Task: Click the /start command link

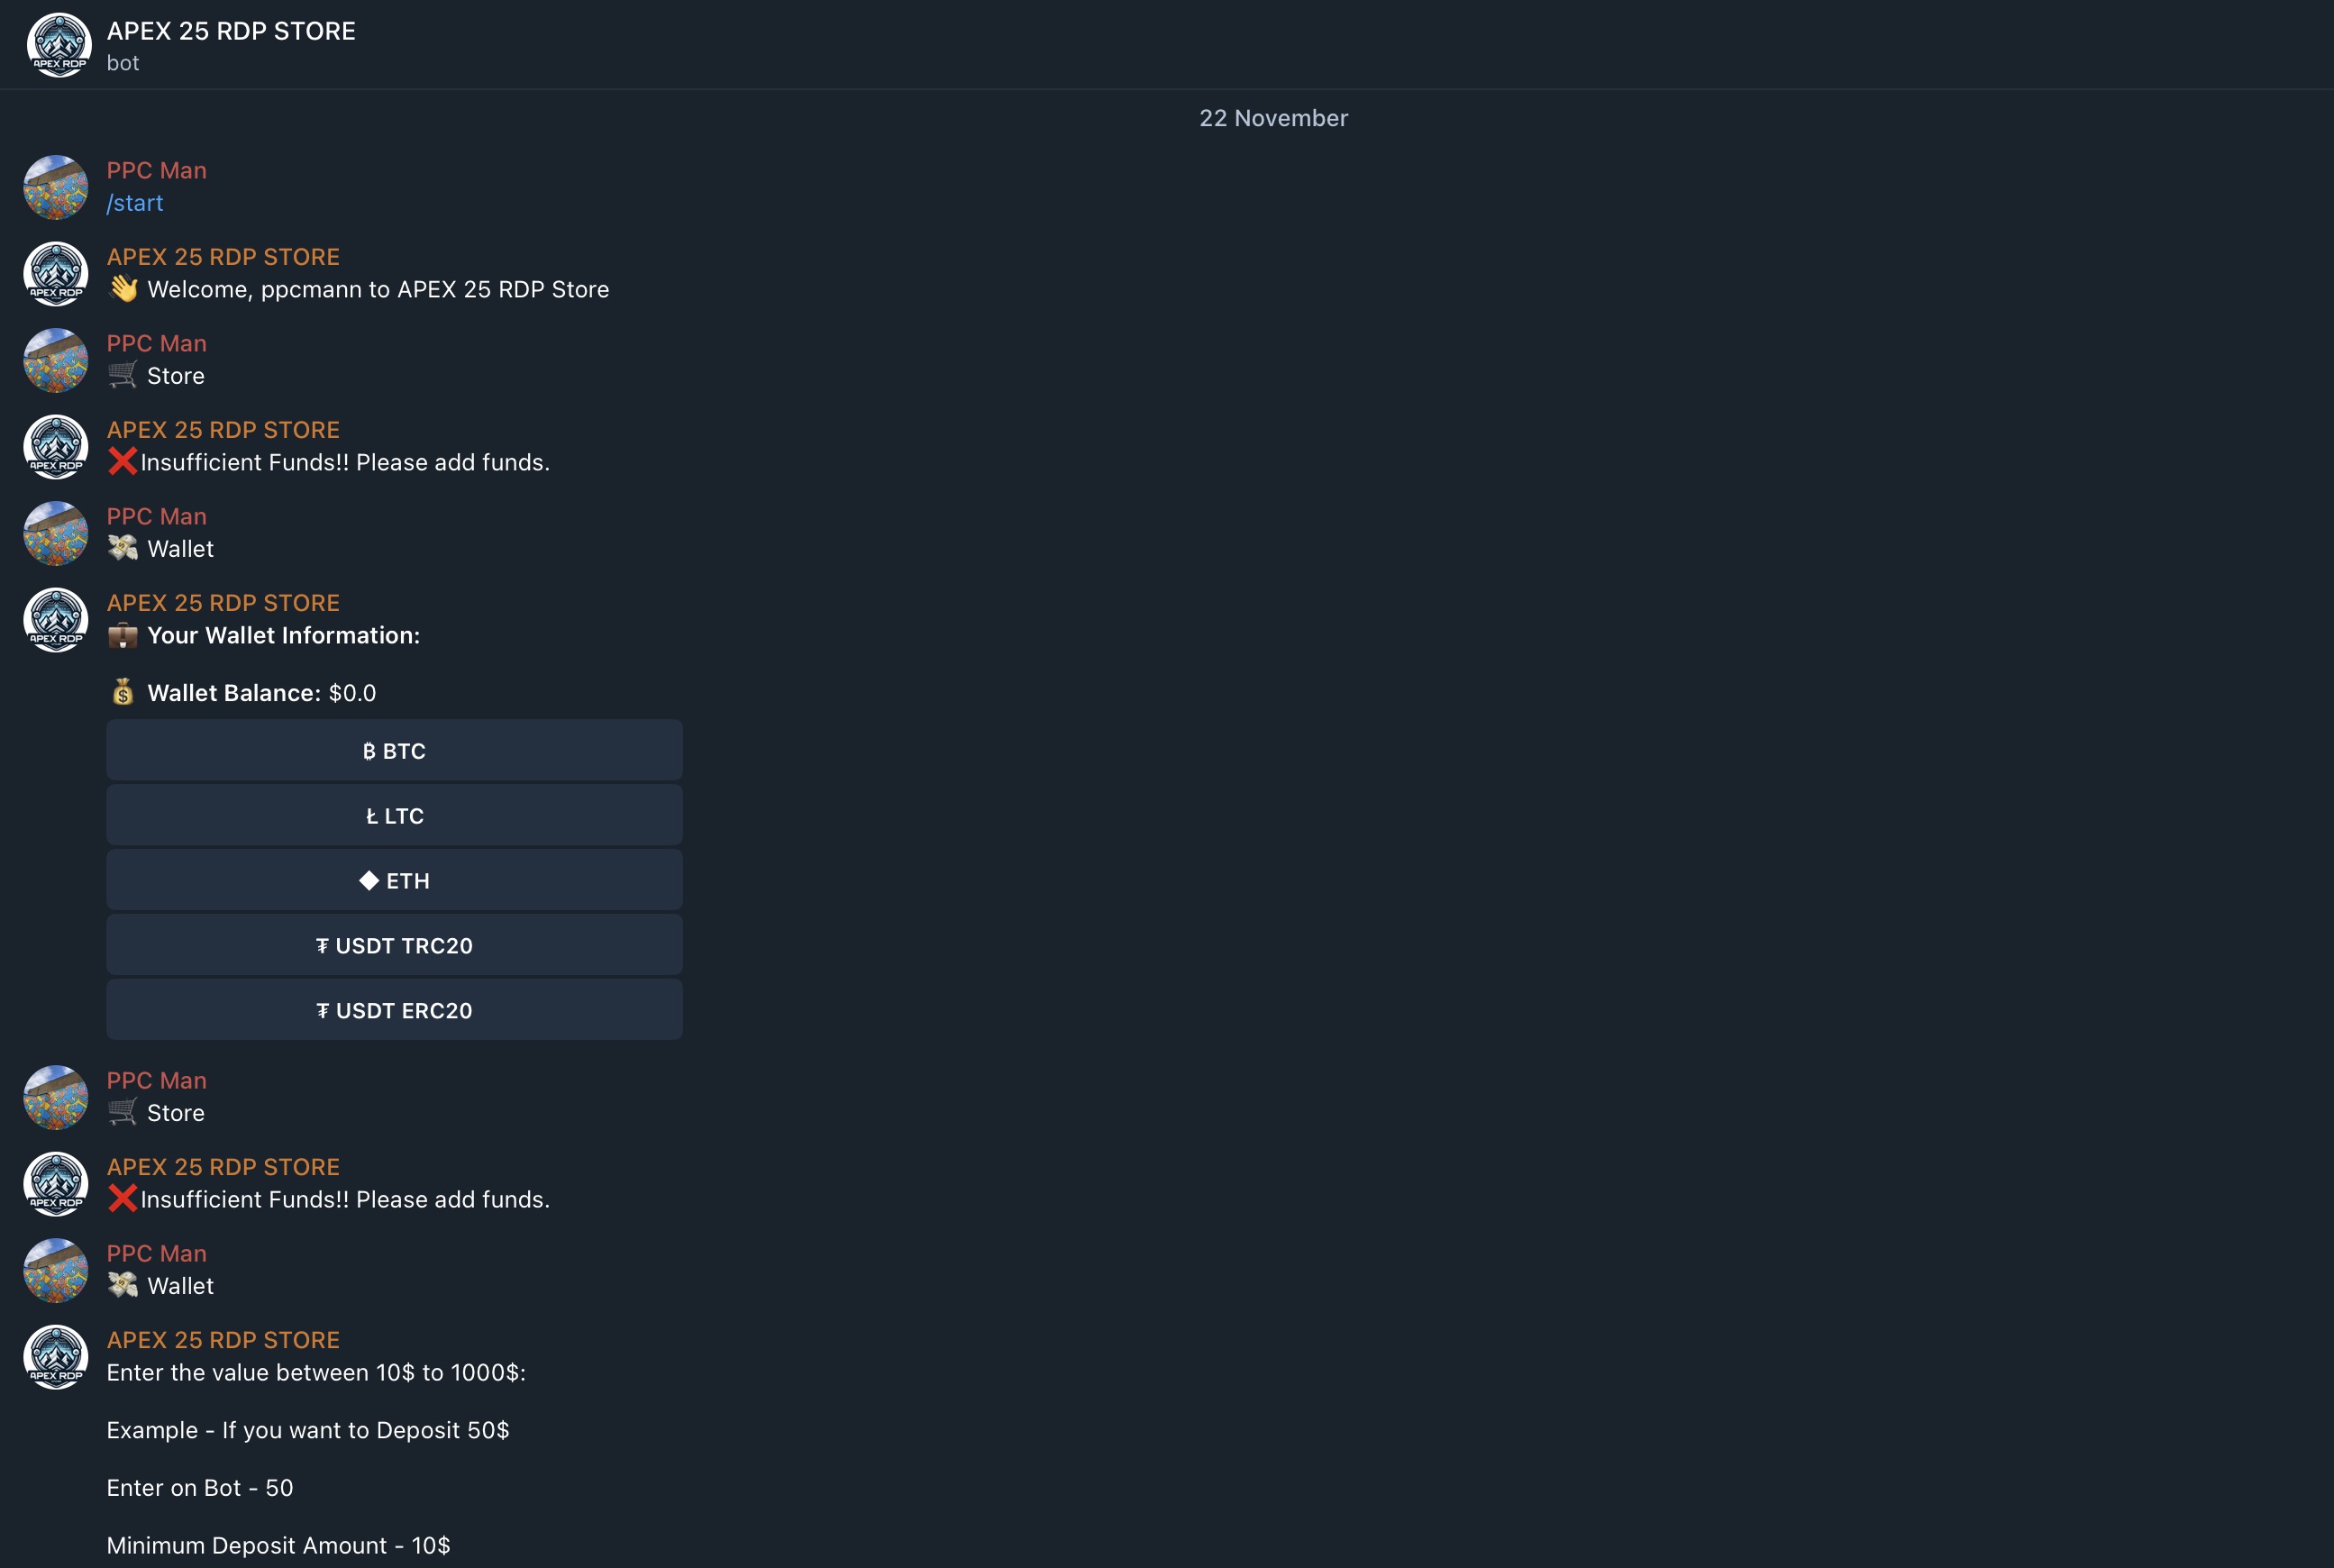Action: coord(135,203)
